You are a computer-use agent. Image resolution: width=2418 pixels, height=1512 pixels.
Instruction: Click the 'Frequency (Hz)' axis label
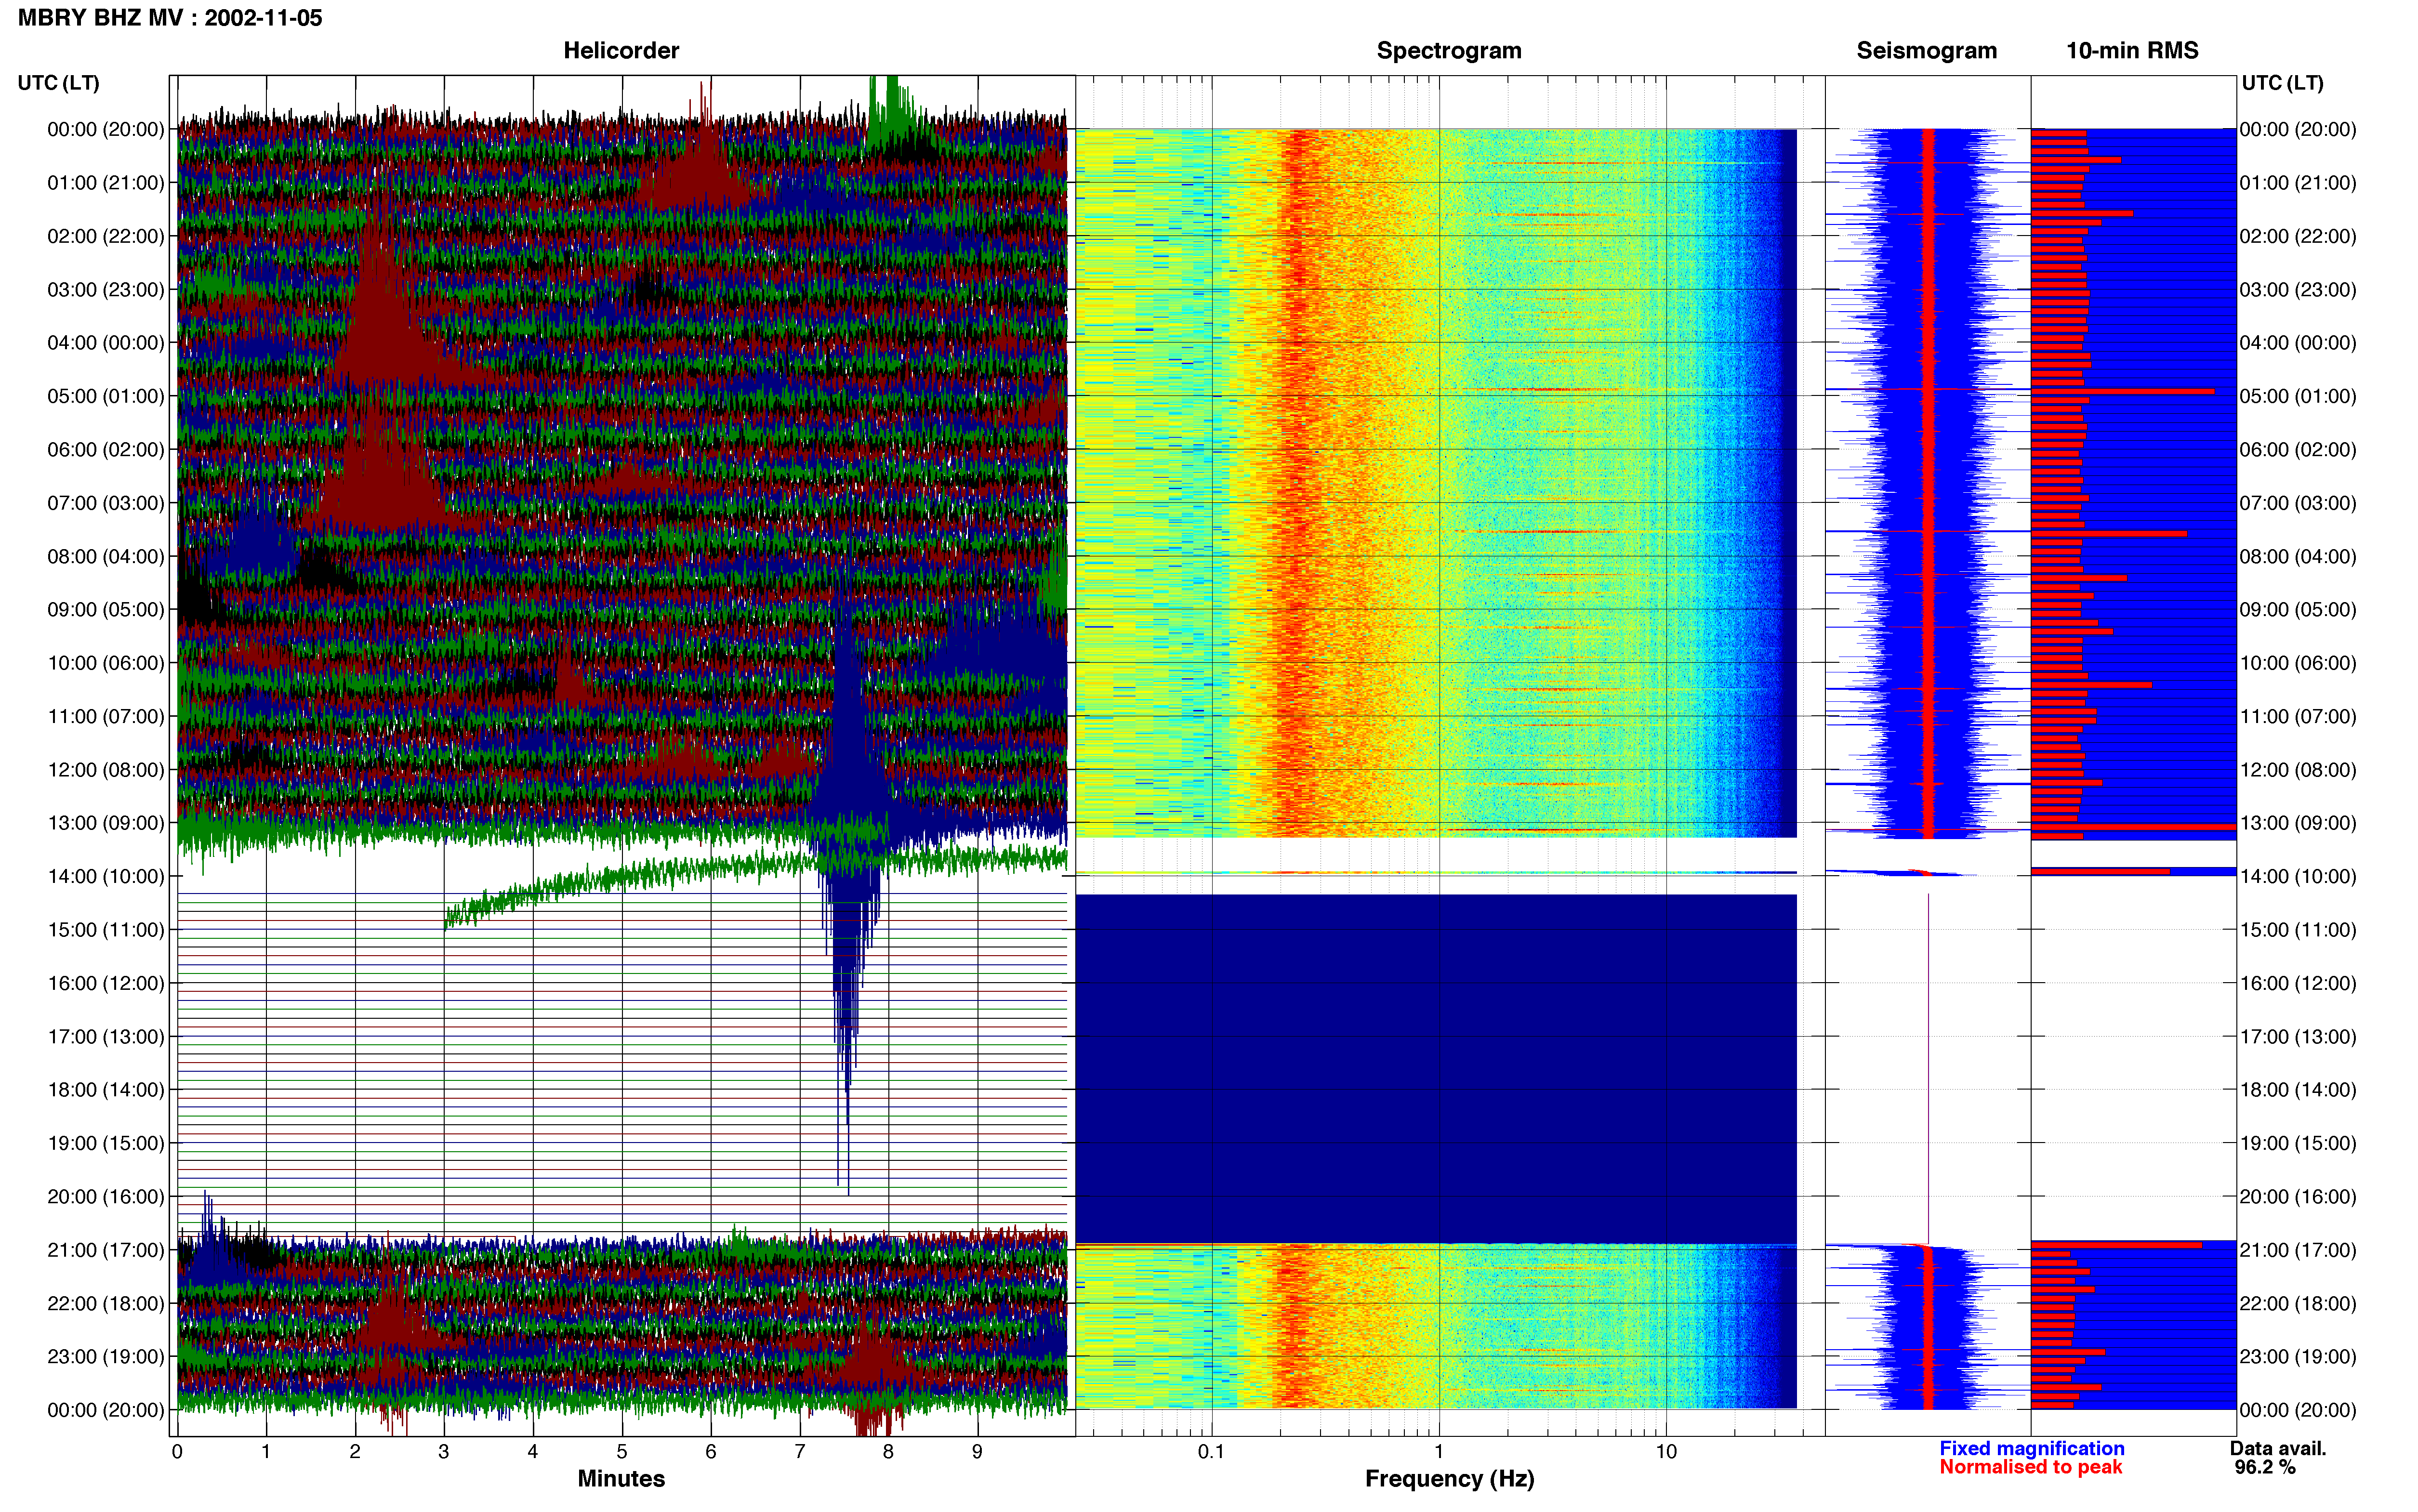(1449, 1479)
